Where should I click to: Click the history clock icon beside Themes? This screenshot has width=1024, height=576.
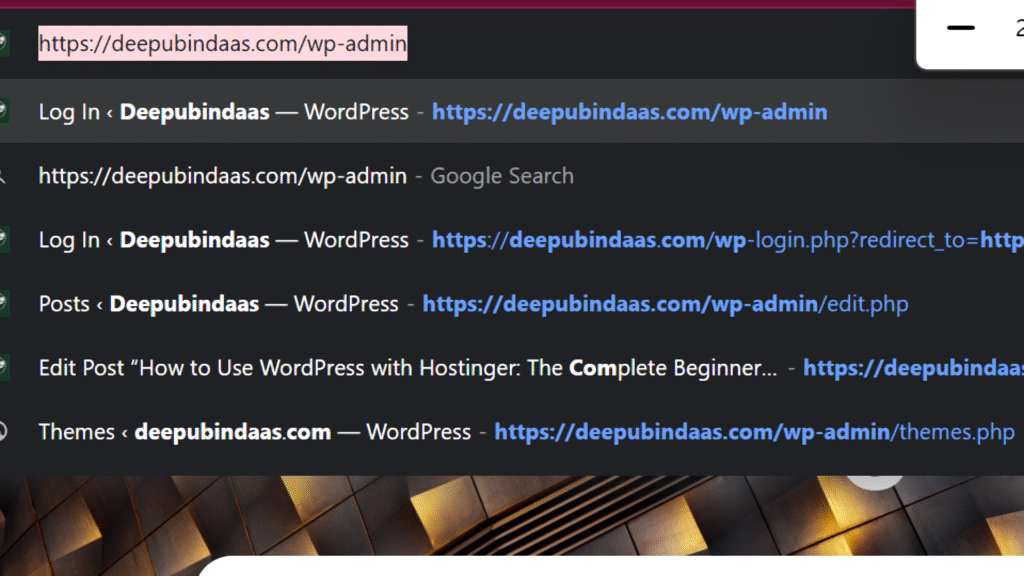(3, 432)
